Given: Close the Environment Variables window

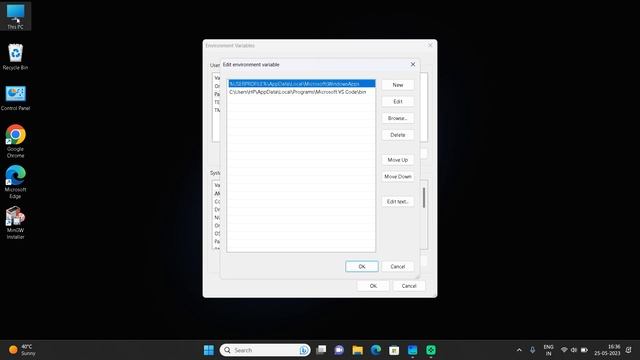Looking at the screenshot, I should click(x=430, y=45).
